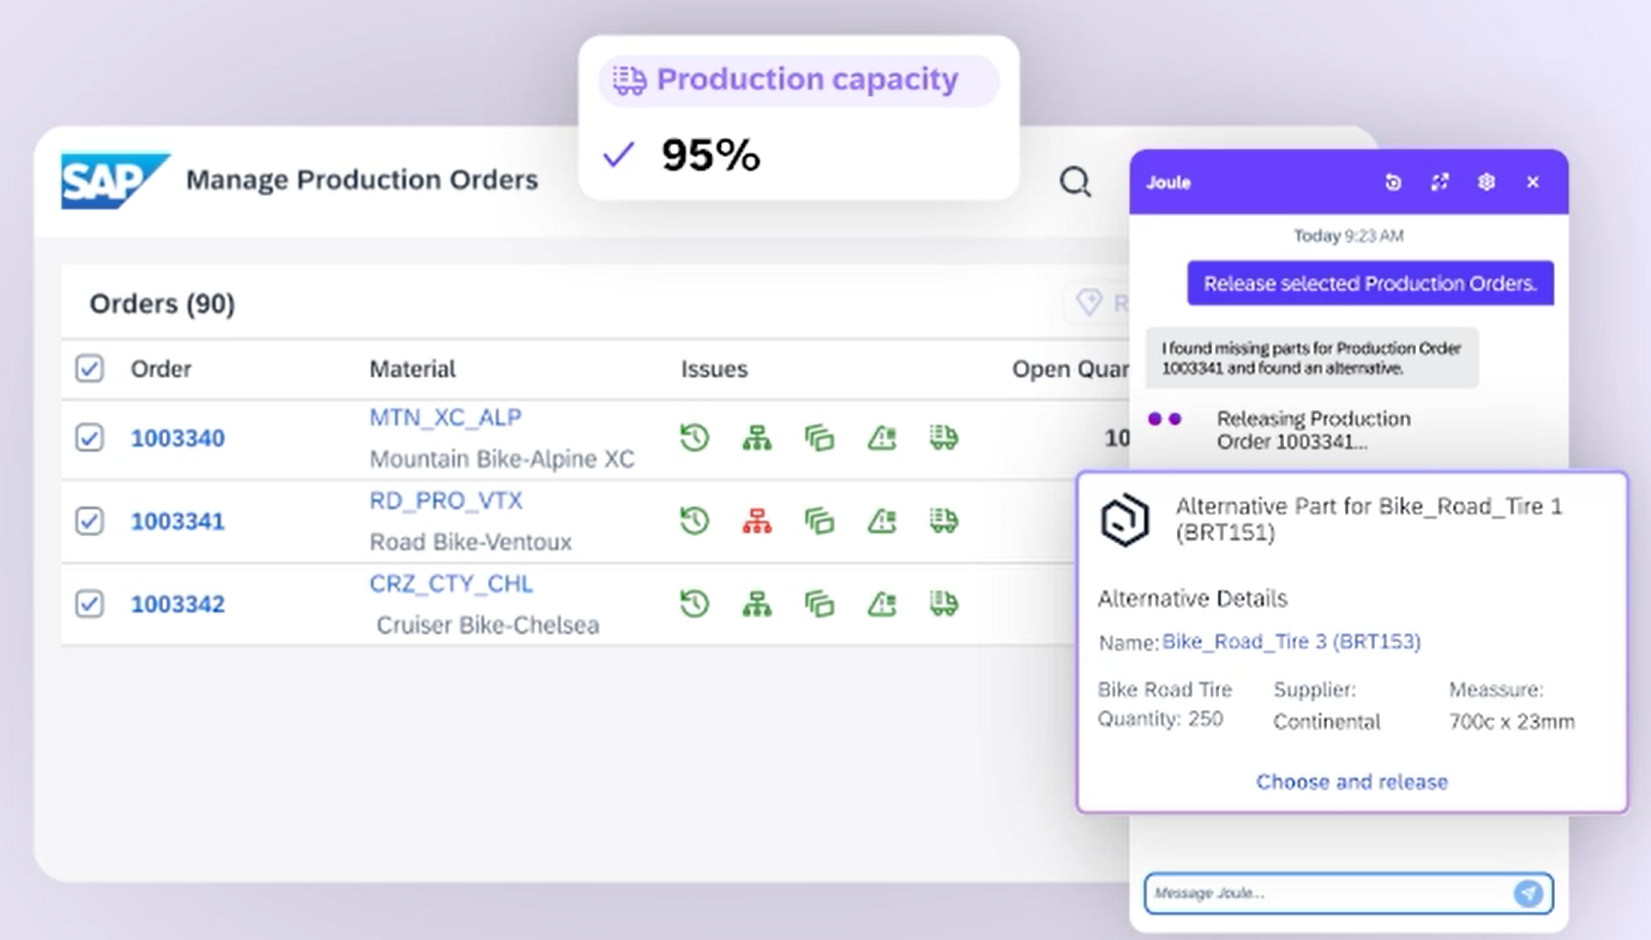Viewport: 1651px width, 940px height.
Task: Open material RD_PRO_VTX link
Action: point(446,500)
